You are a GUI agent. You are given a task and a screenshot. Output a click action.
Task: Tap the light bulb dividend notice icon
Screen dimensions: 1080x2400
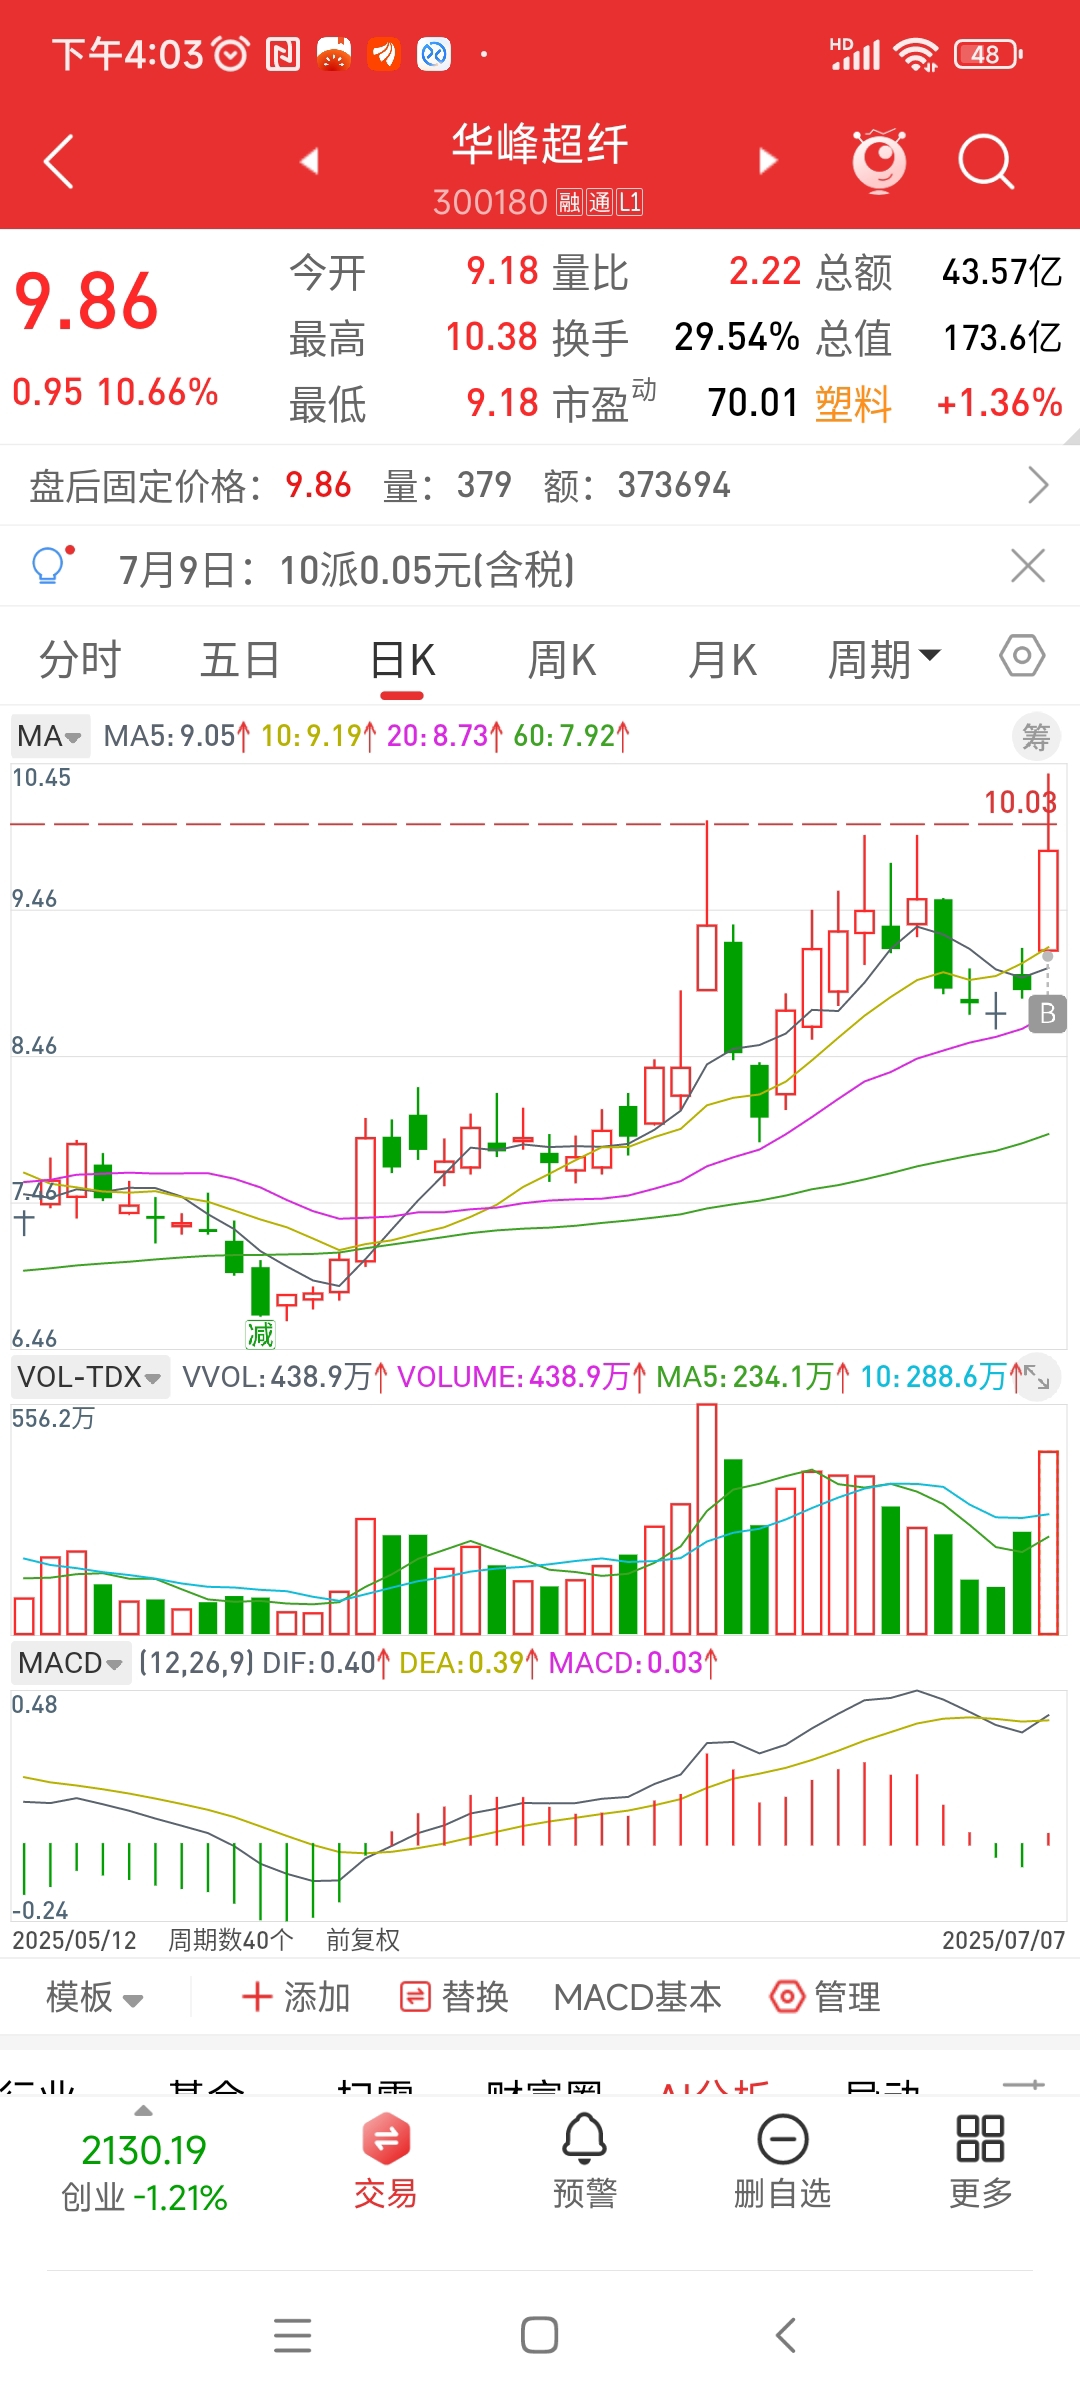[x=50, y=566]
